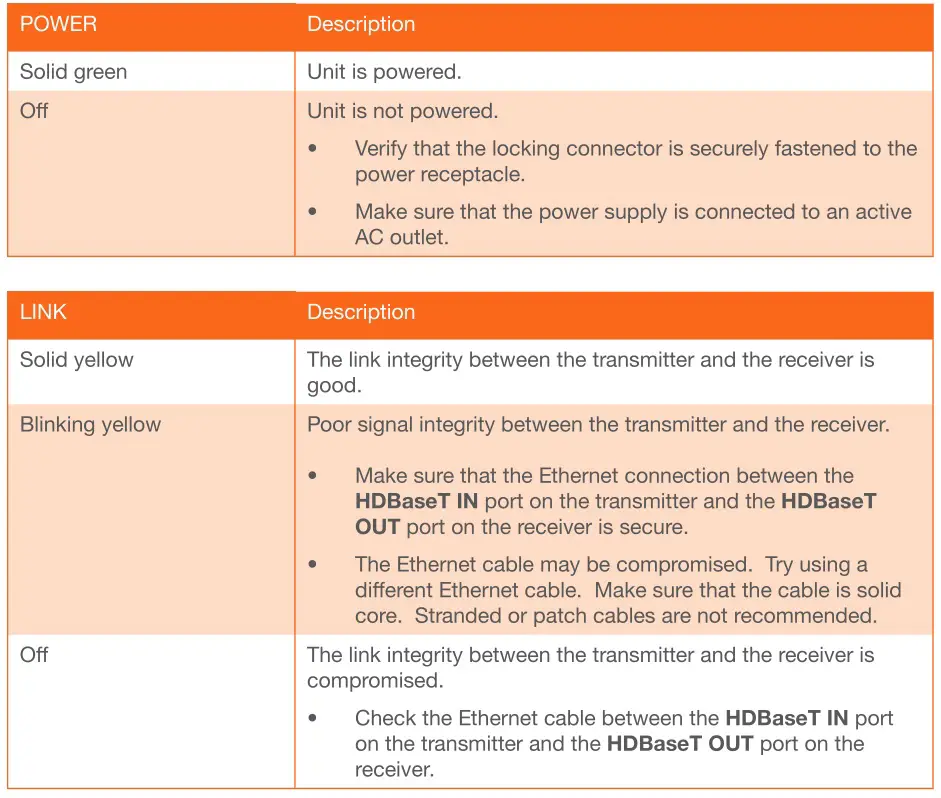941x798 pixels.
Task: Click the 'Poor signal integrity' description line
Action: tap(597, 424)
